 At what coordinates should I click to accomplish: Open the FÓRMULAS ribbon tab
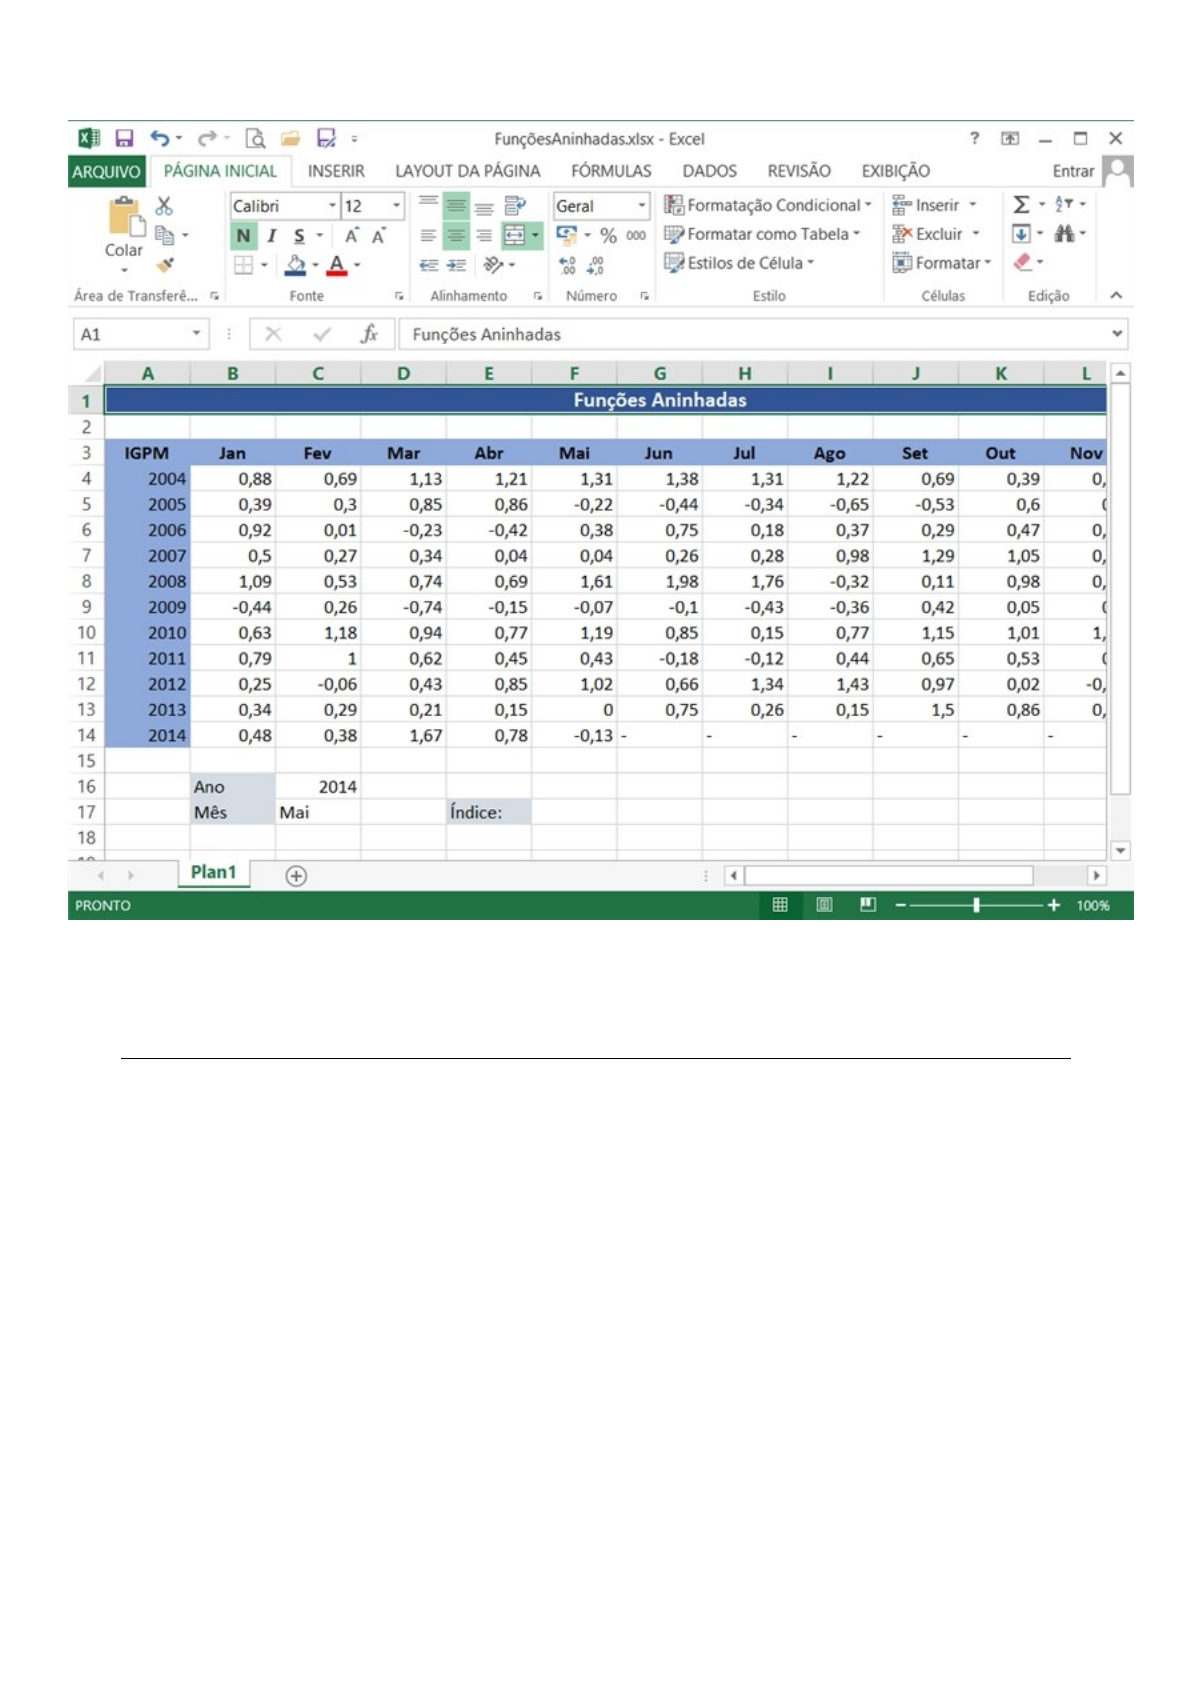611,171
